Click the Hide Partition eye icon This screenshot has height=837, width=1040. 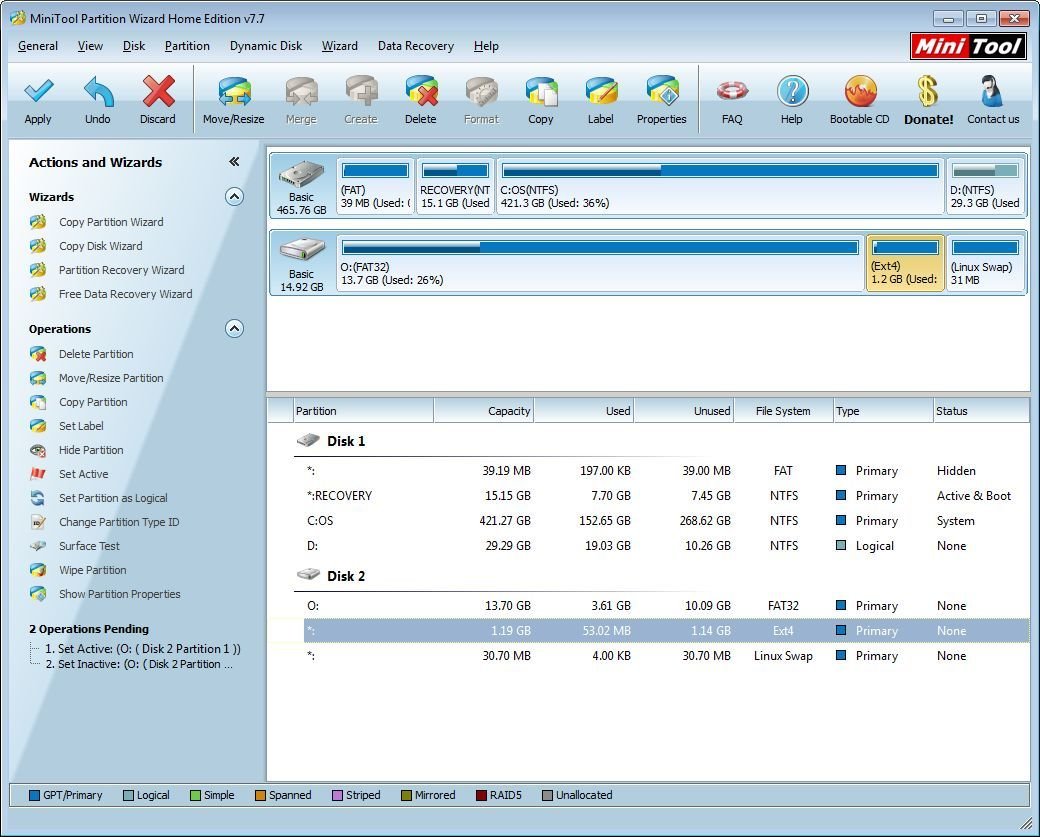[x=38, y=450]
